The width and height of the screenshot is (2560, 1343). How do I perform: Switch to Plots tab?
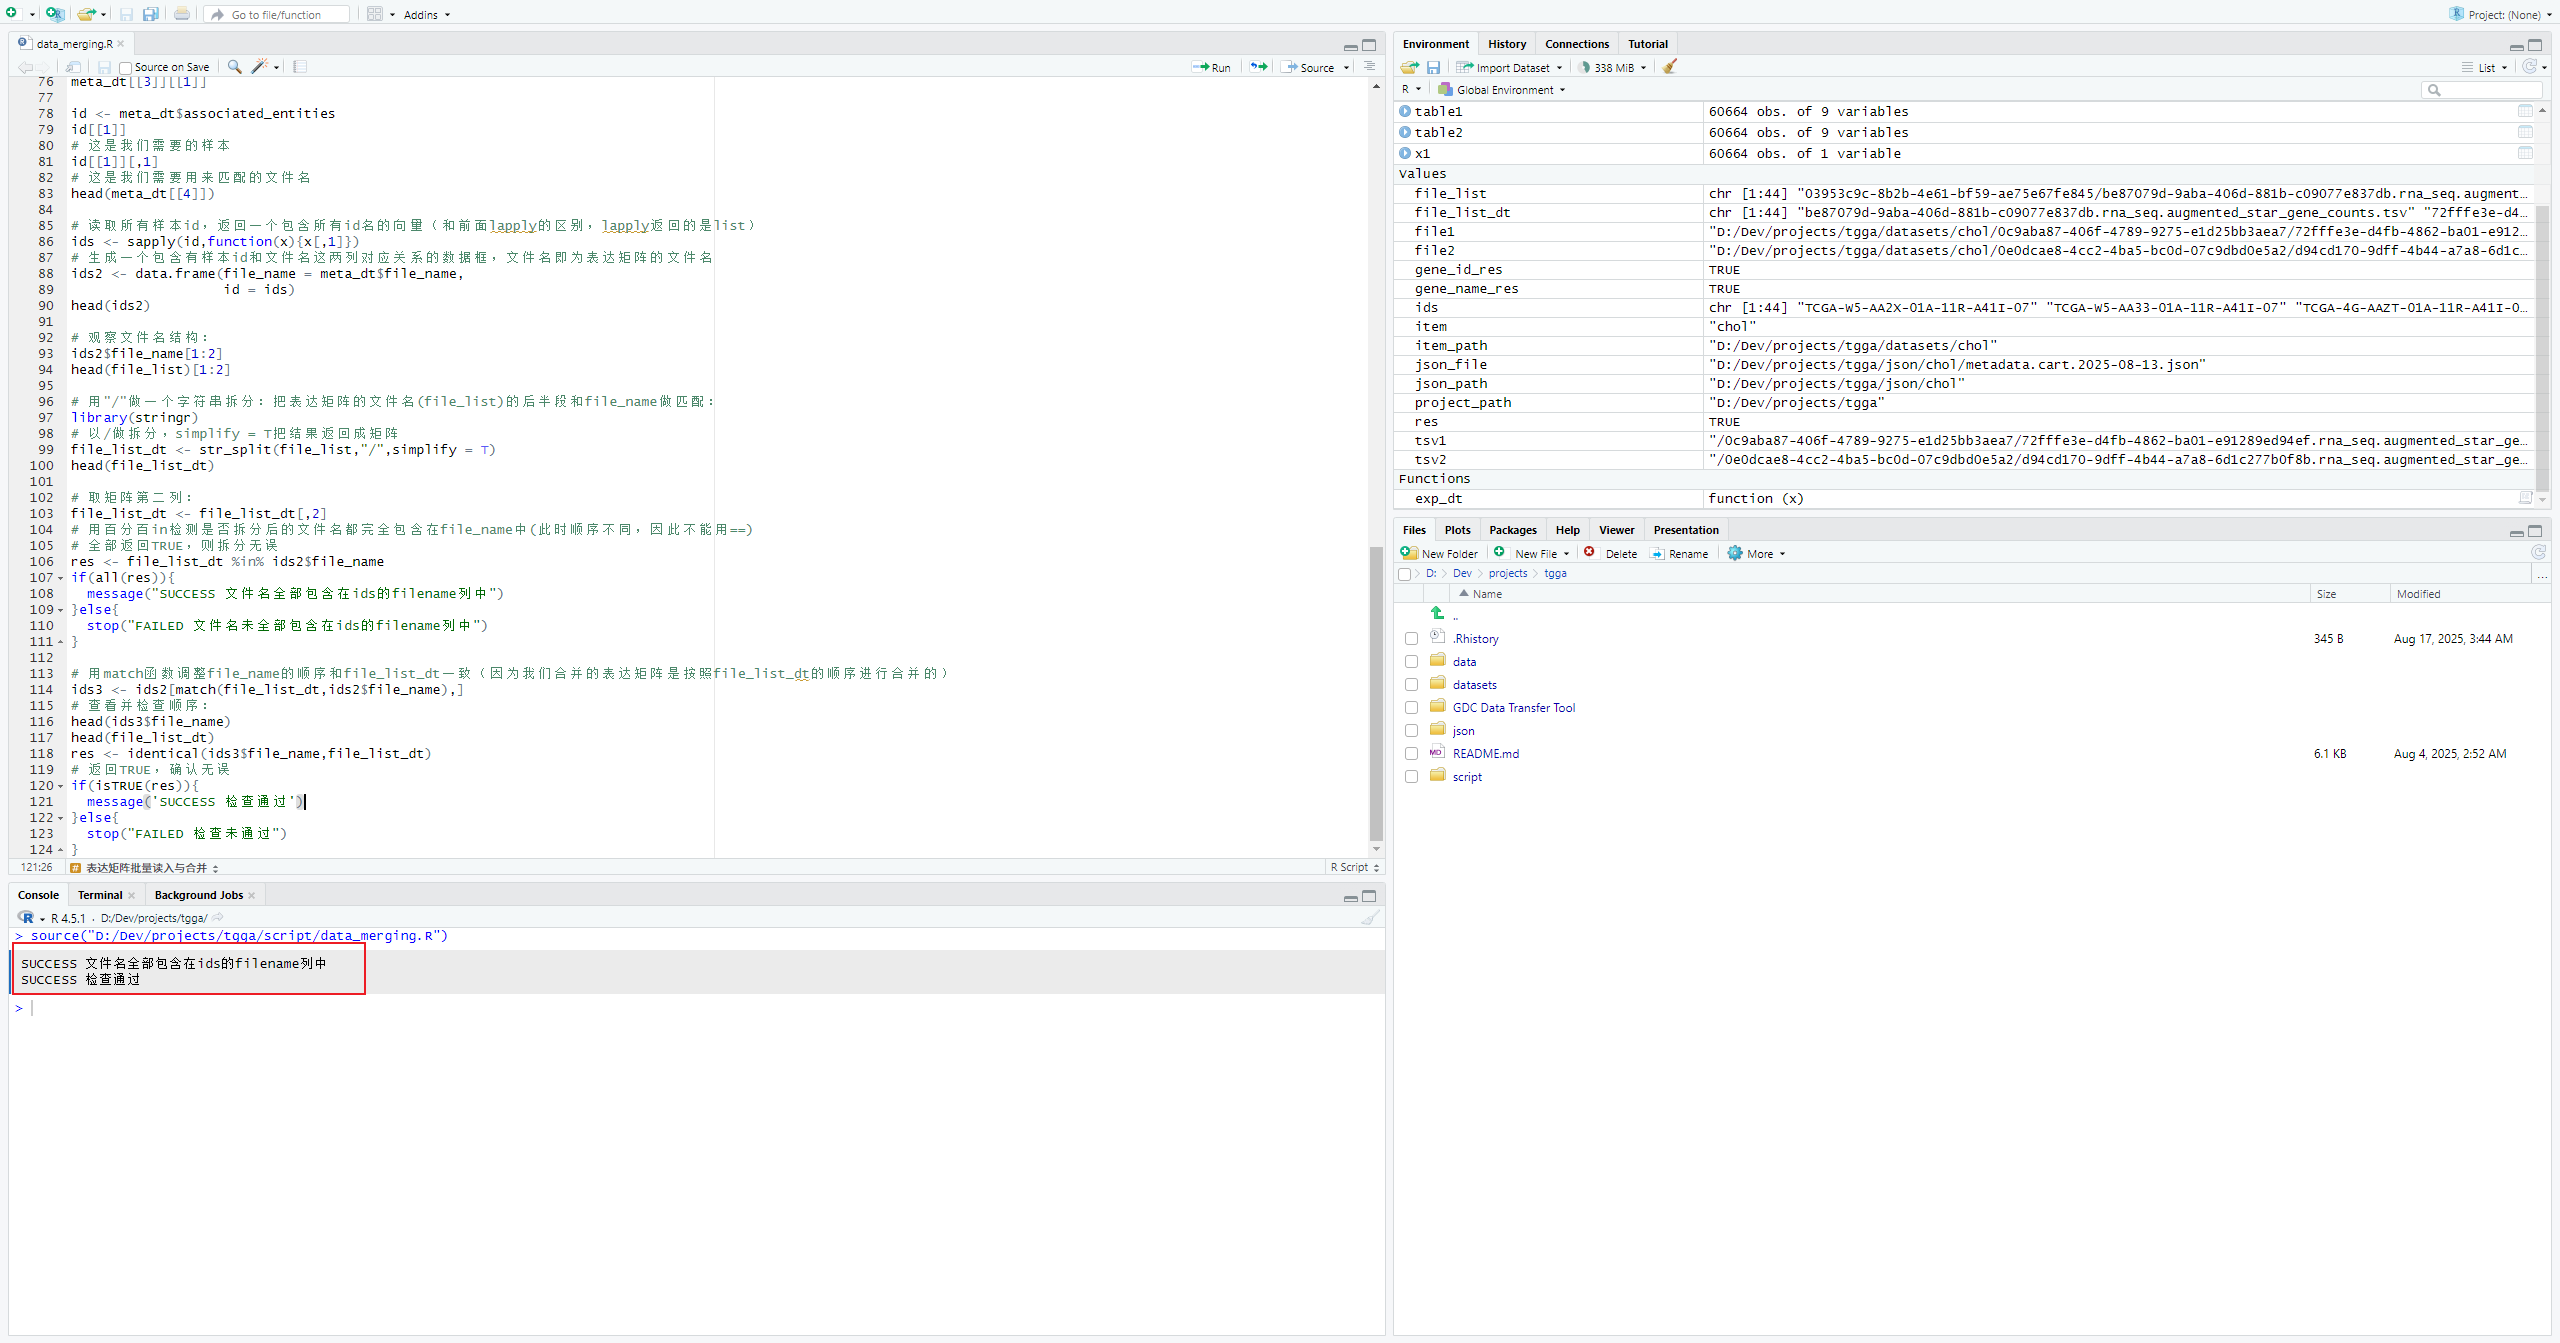point(1457,530)
